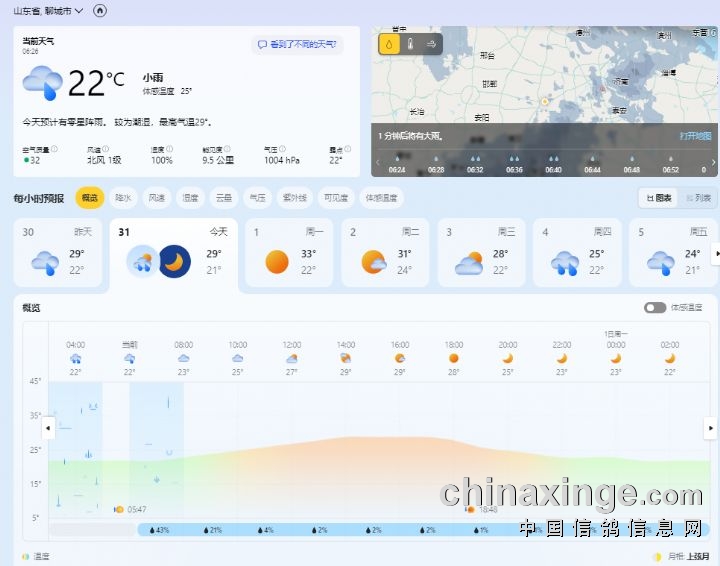The height and width of the screenshot is (566, 720).
Task: Click the home icon beside the location
Action: 99,10
